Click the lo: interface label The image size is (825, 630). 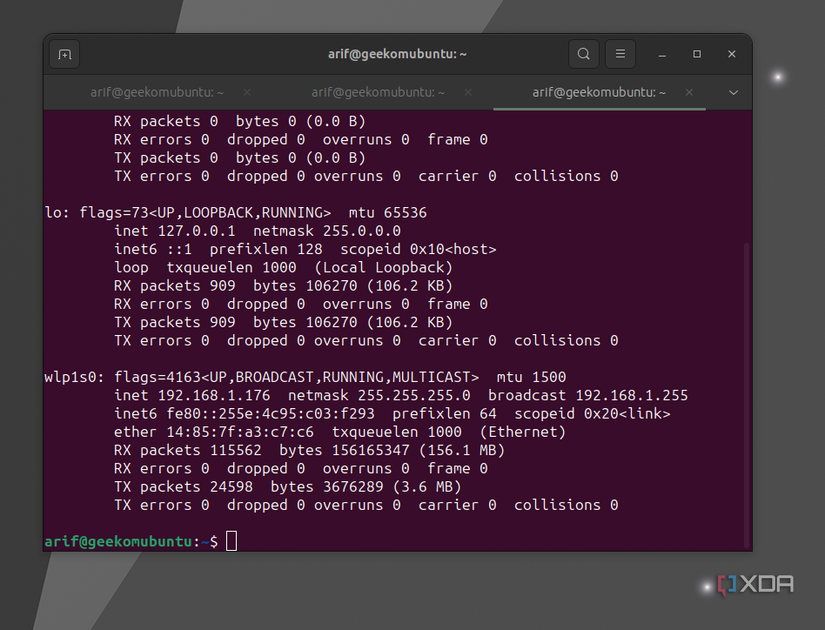[x=57, y=213]
